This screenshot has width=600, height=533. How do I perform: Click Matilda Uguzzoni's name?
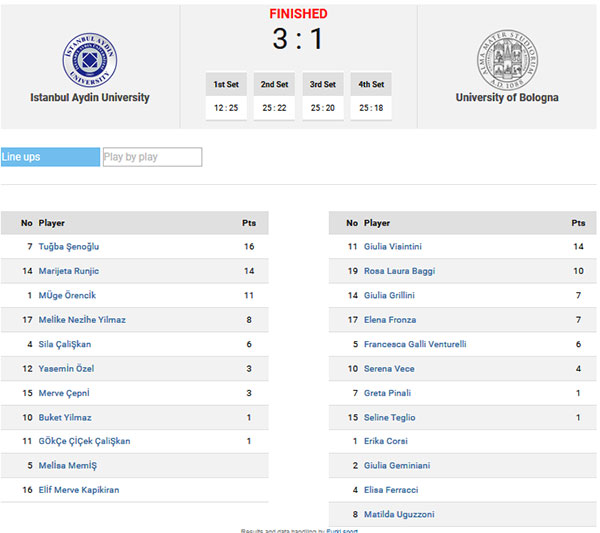pyautogui.click(x=399, y=514)
